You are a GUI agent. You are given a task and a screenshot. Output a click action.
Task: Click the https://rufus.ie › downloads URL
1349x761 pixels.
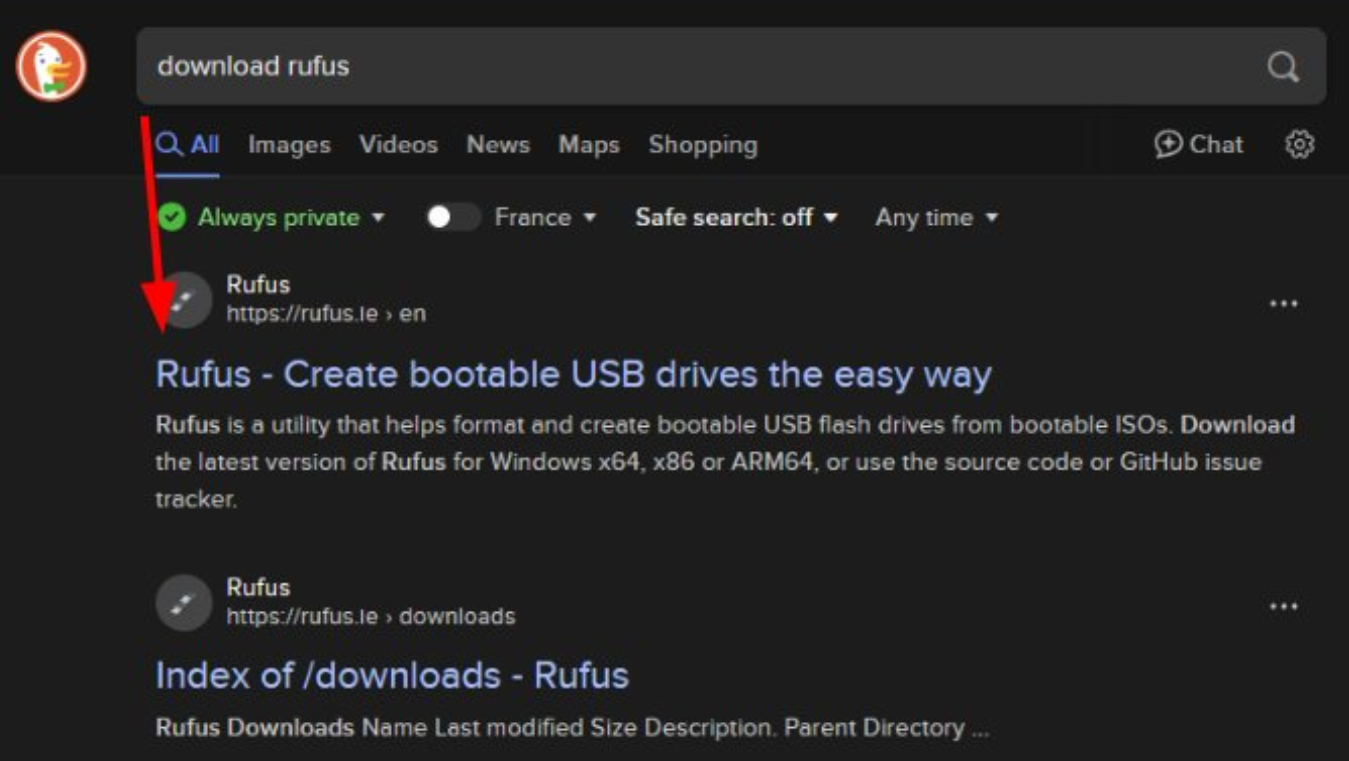(371, 616)
